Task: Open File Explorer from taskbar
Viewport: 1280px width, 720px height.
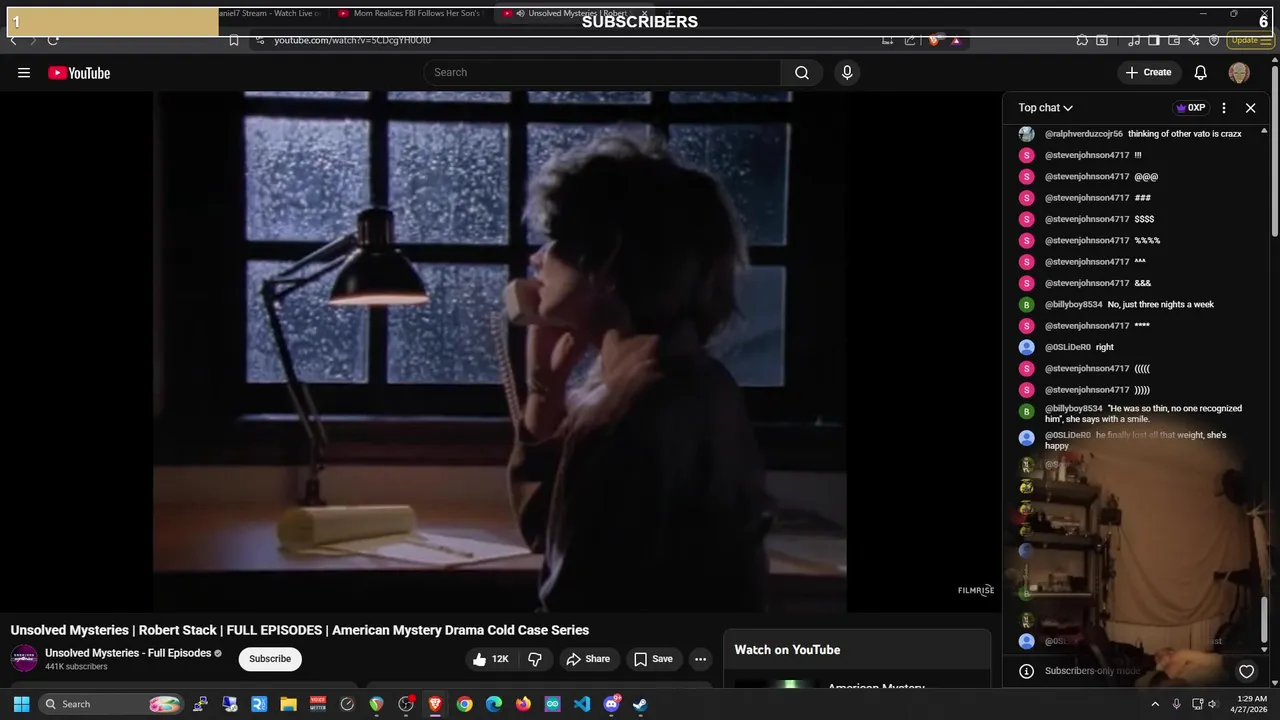Action: tap(288, 704)
